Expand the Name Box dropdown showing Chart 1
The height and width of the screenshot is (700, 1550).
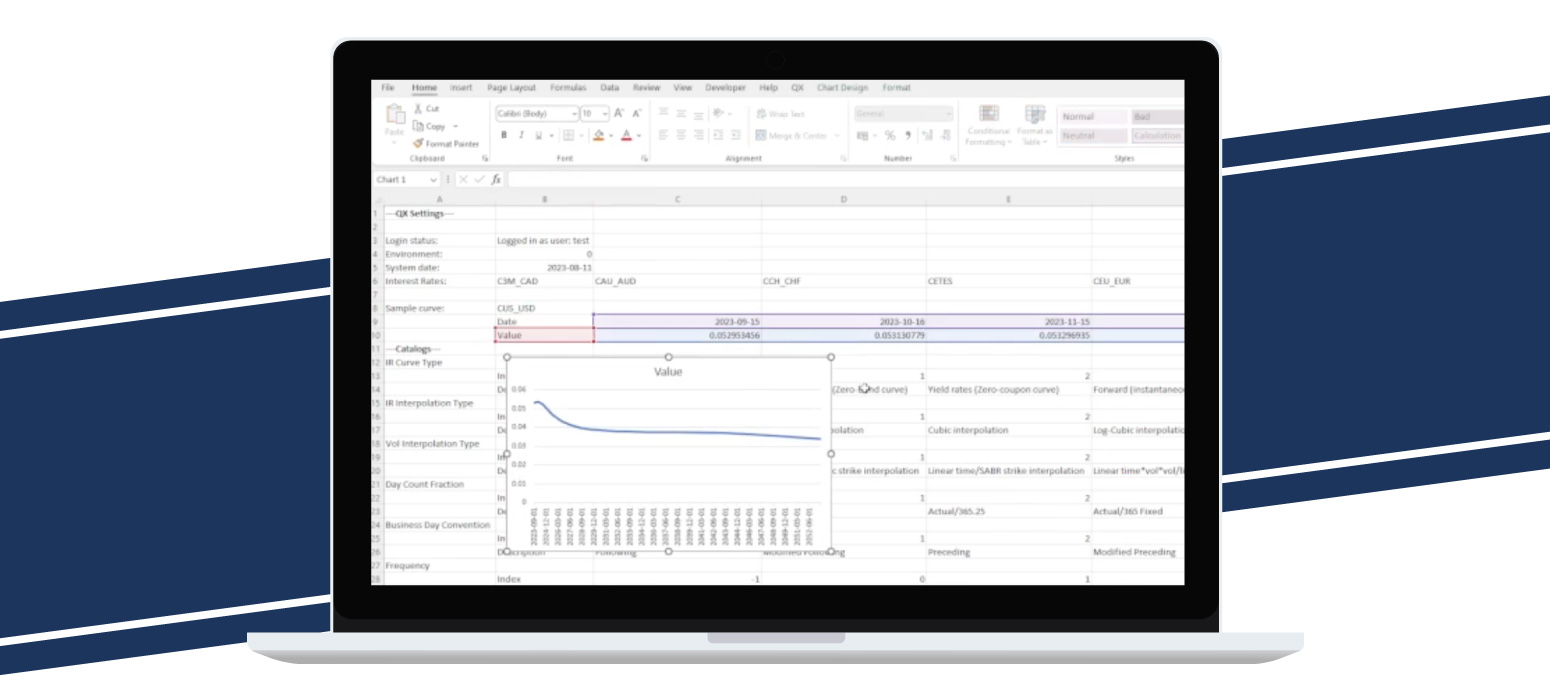coord(433,179)
